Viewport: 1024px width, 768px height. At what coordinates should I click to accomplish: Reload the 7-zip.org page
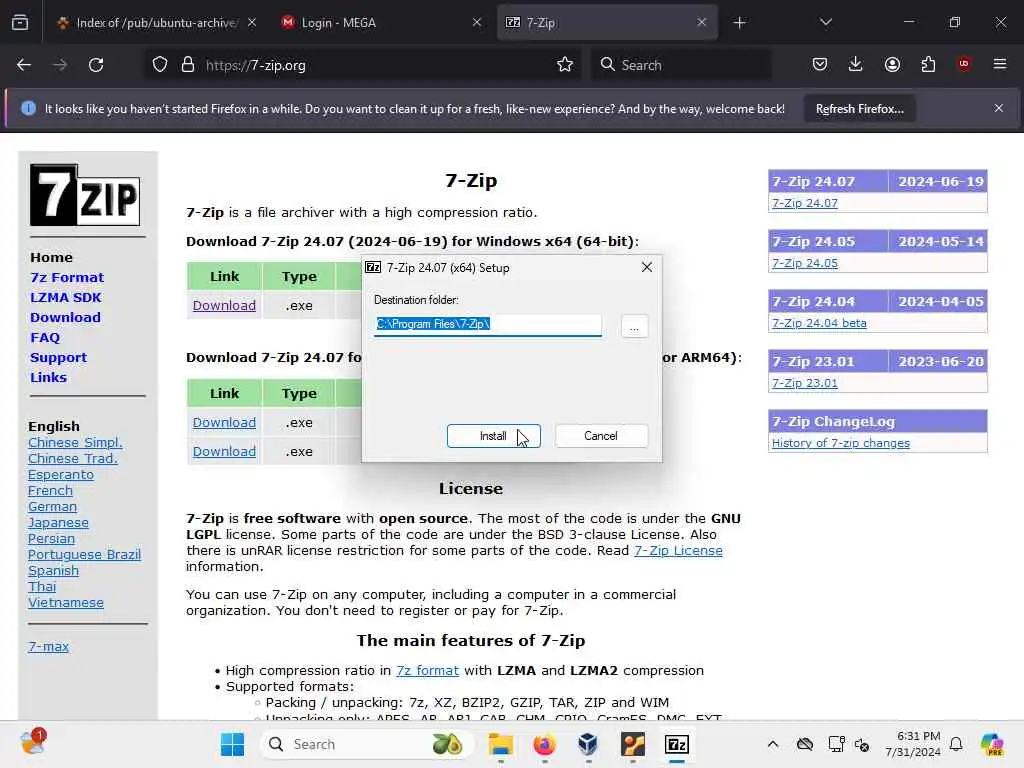tap(96, 65)
